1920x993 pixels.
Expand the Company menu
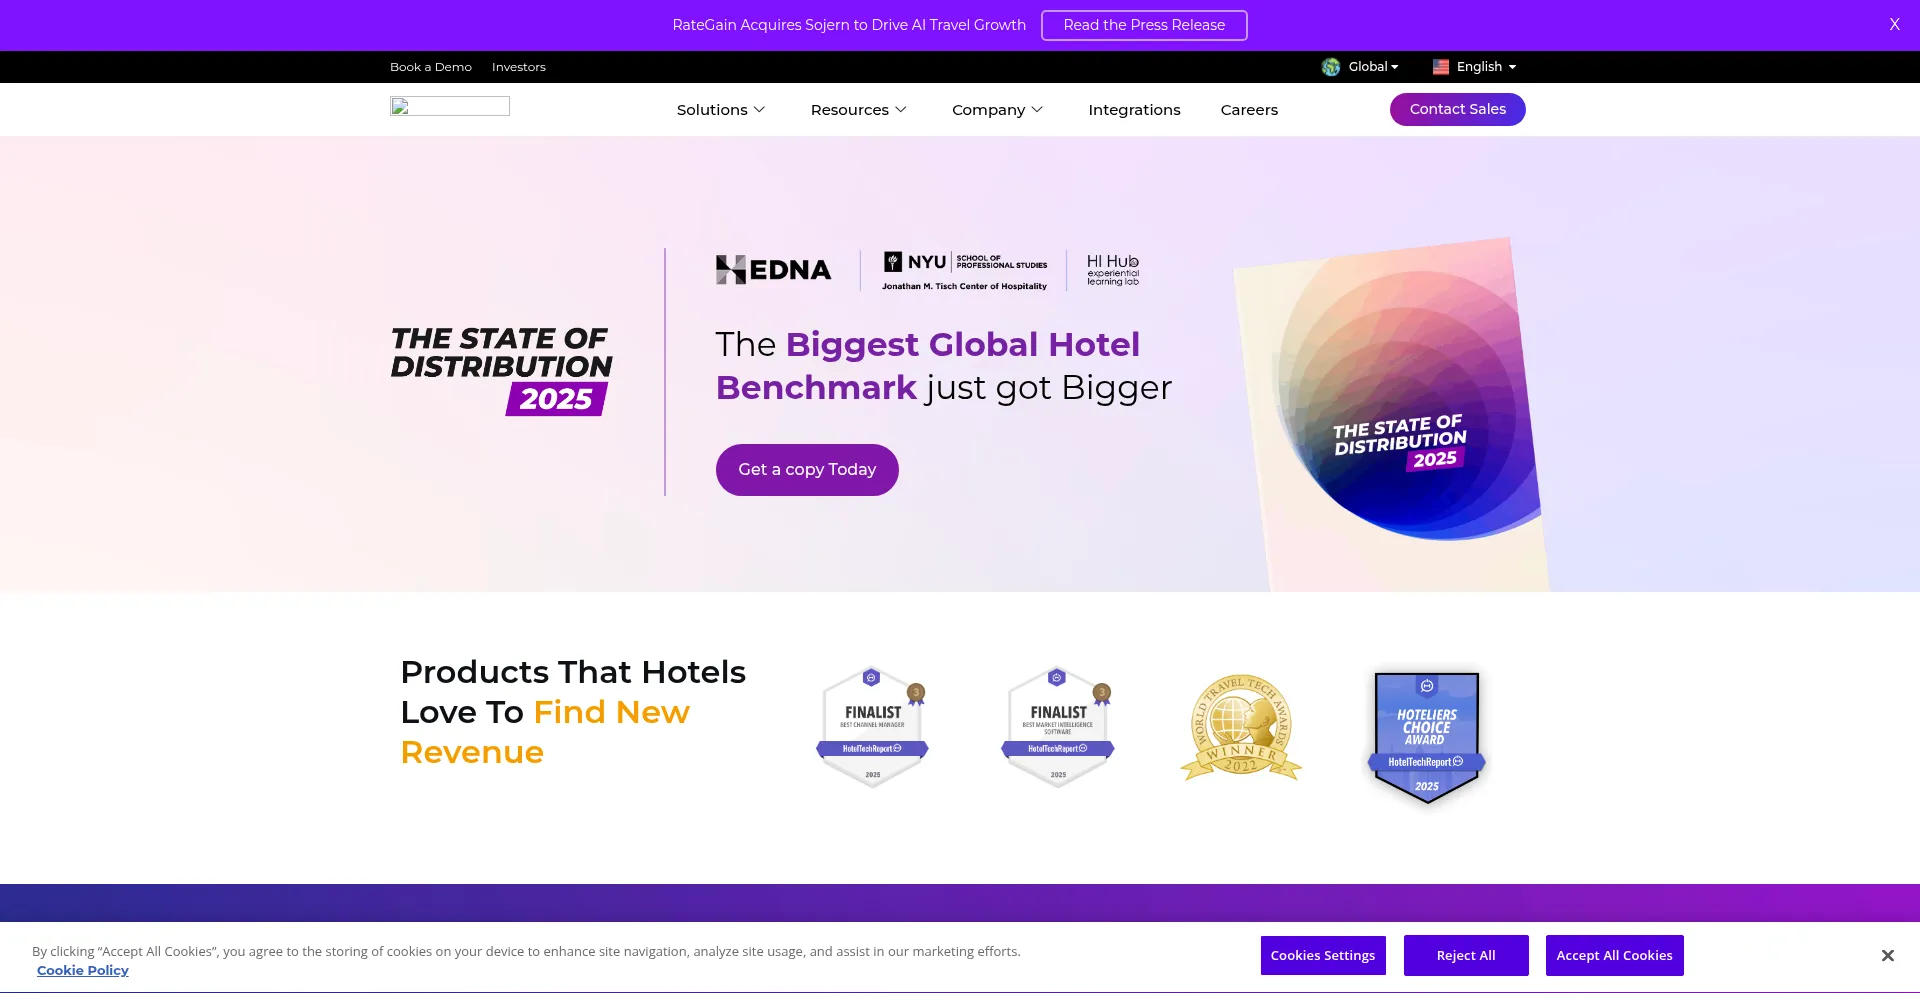point(998,110)
